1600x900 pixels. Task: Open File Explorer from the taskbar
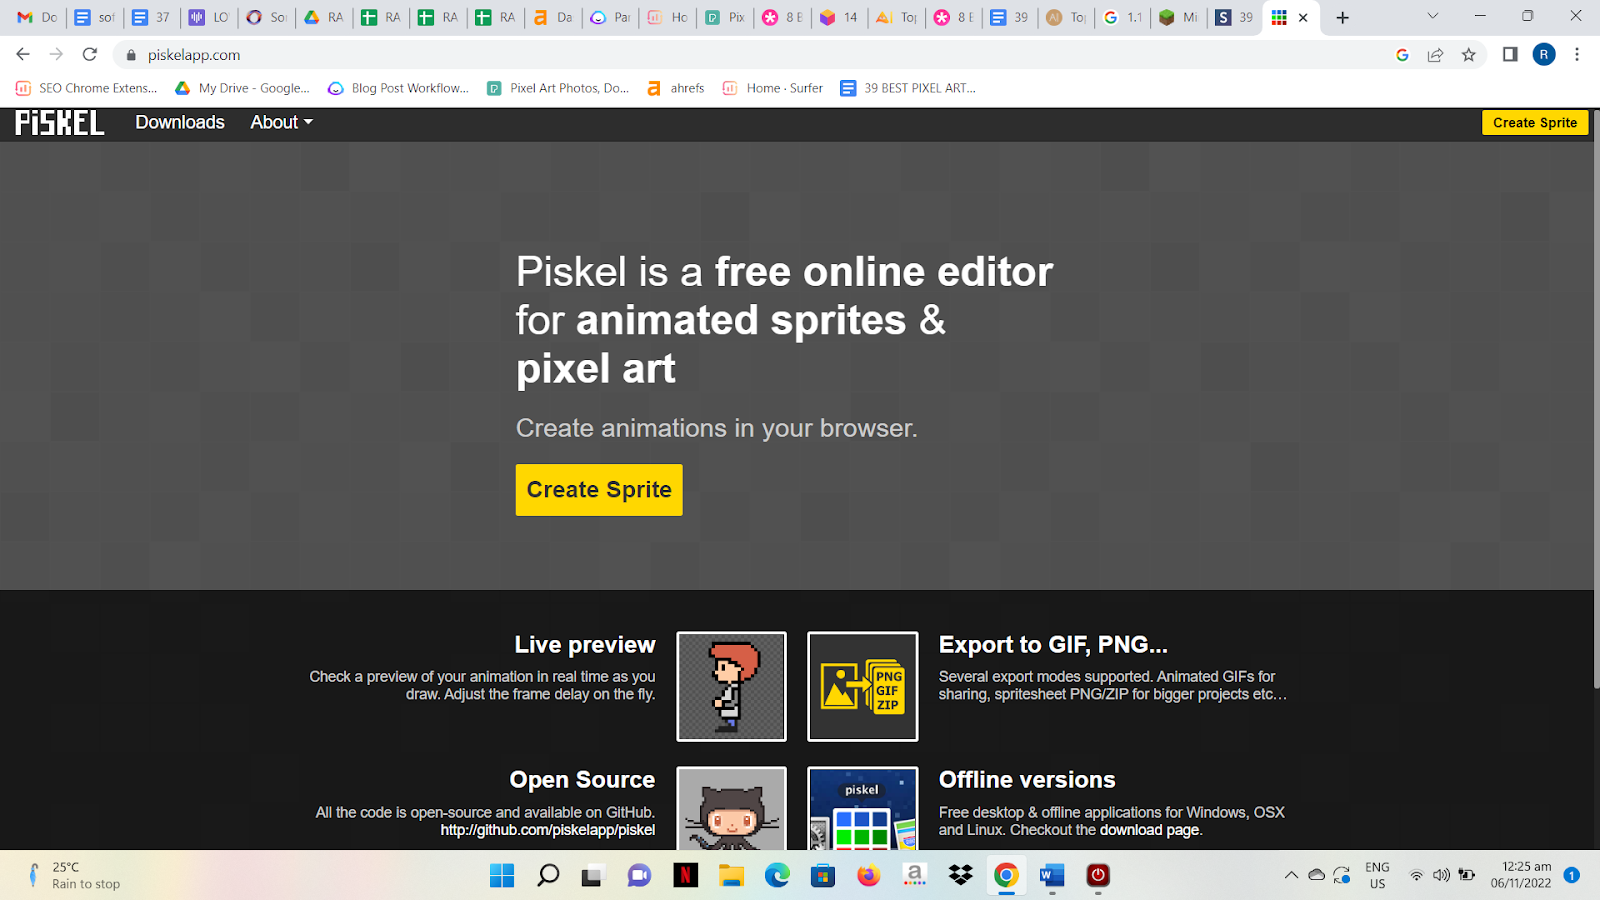click(x=731, y=876)
